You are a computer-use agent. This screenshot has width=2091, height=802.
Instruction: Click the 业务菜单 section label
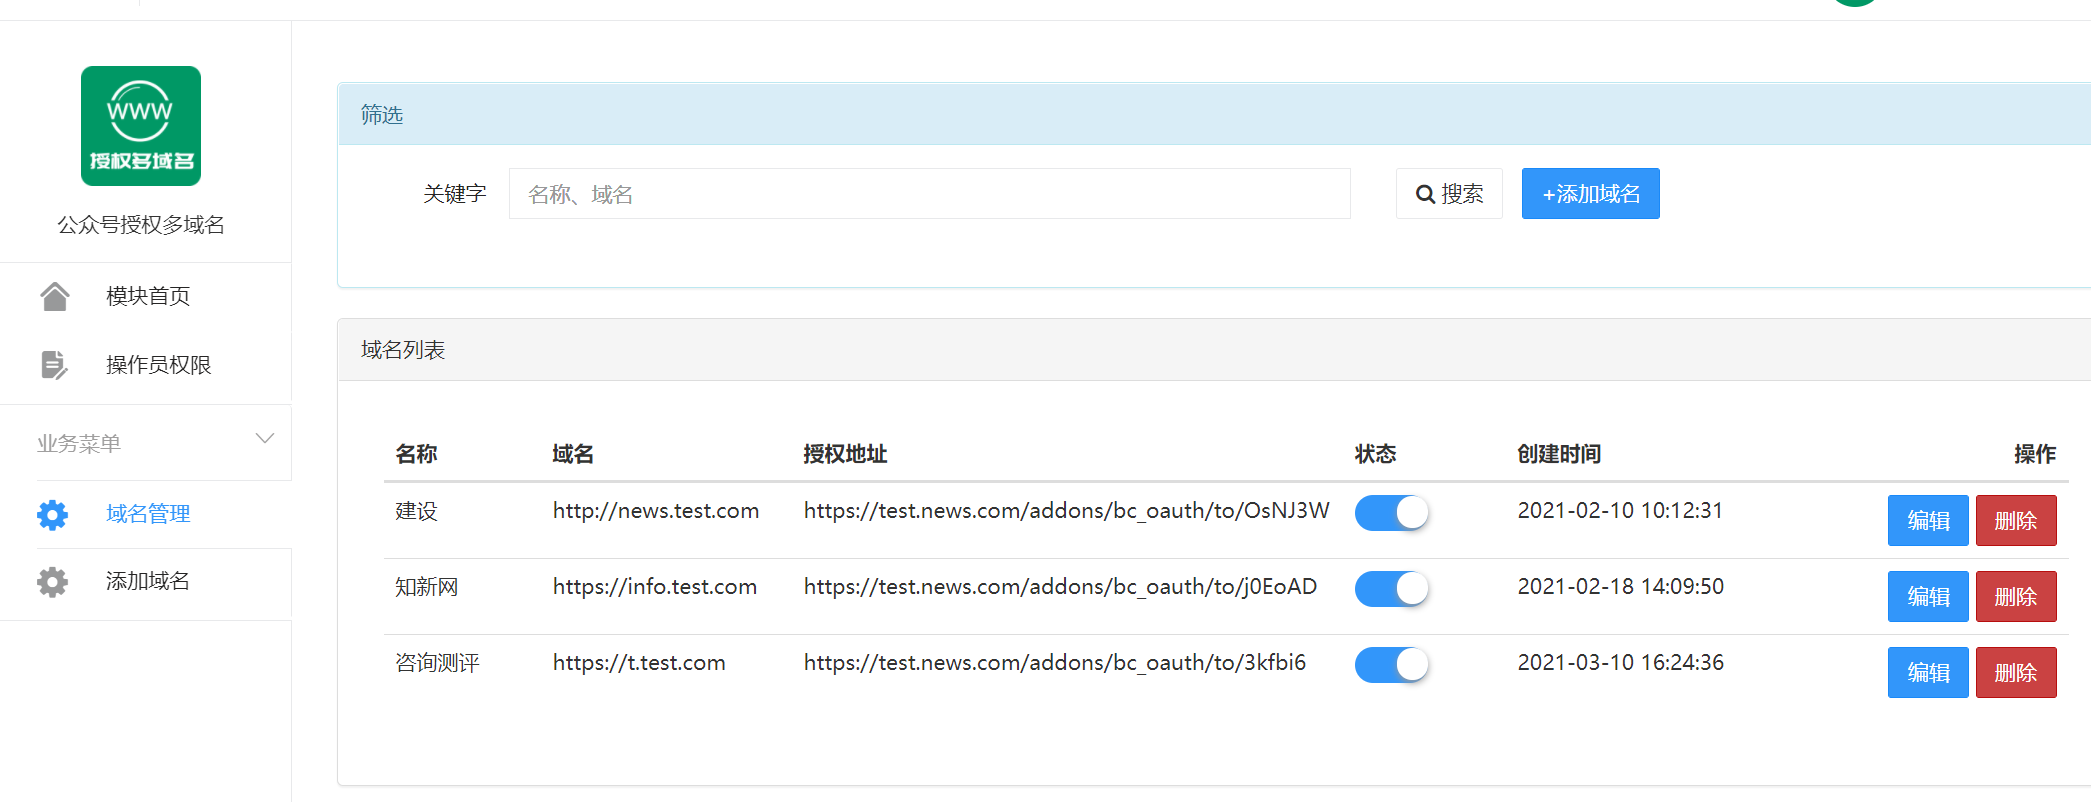click(79, 444)
